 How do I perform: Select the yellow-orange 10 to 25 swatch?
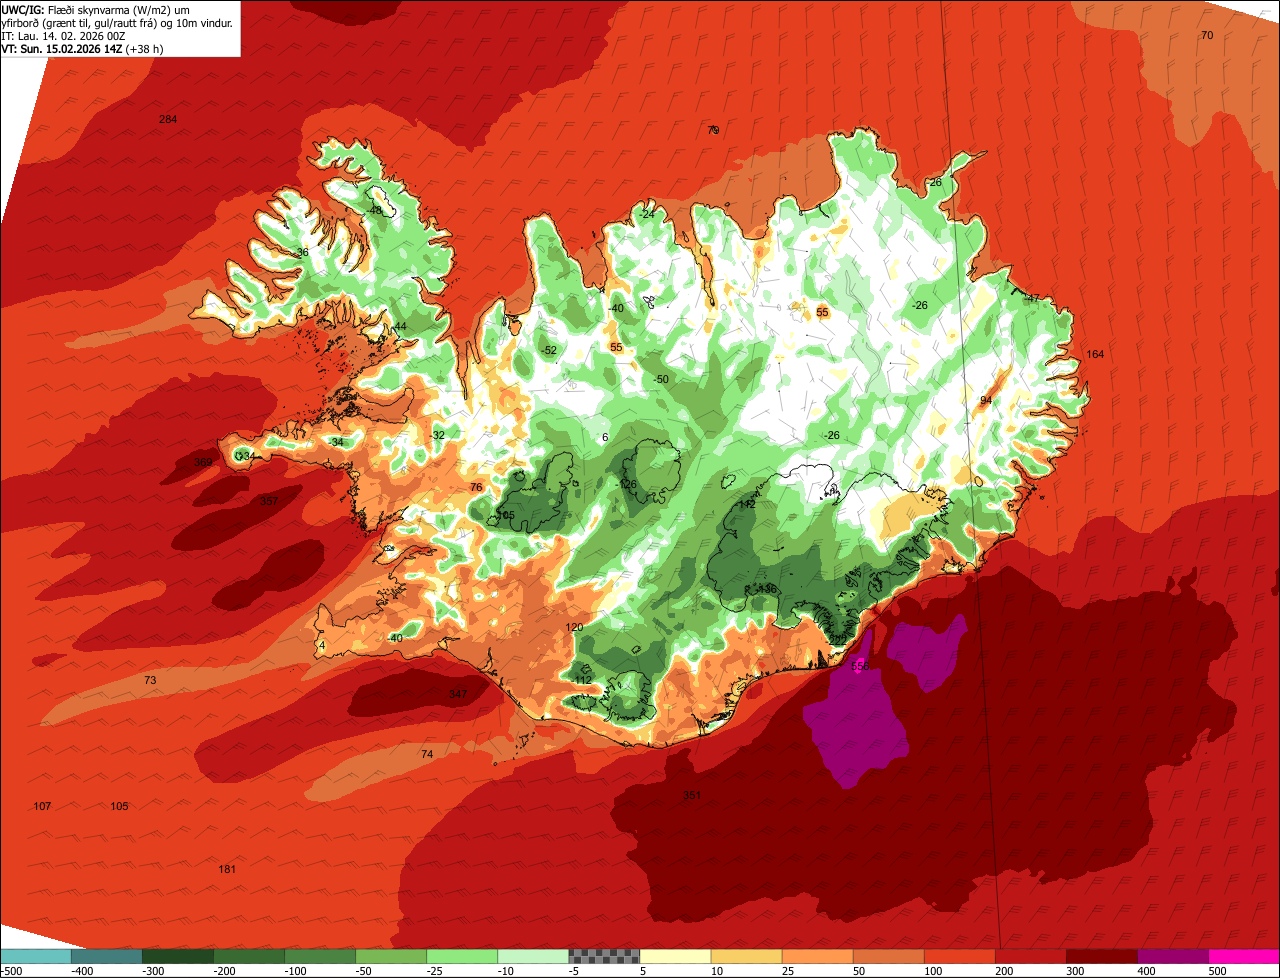pos(746,956)
